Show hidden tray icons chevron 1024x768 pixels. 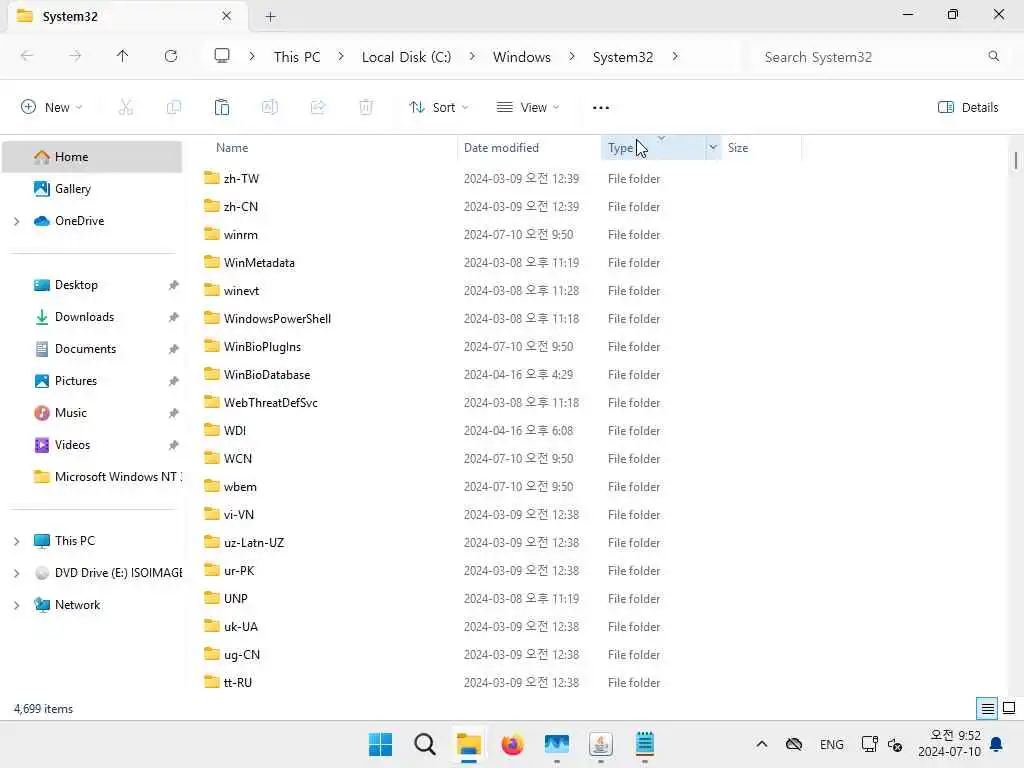[761, 744]
